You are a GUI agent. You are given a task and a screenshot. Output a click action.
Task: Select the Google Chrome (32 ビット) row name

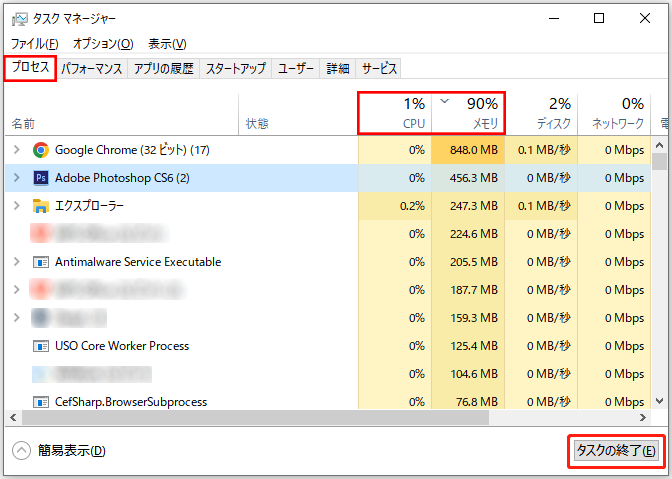132,150
